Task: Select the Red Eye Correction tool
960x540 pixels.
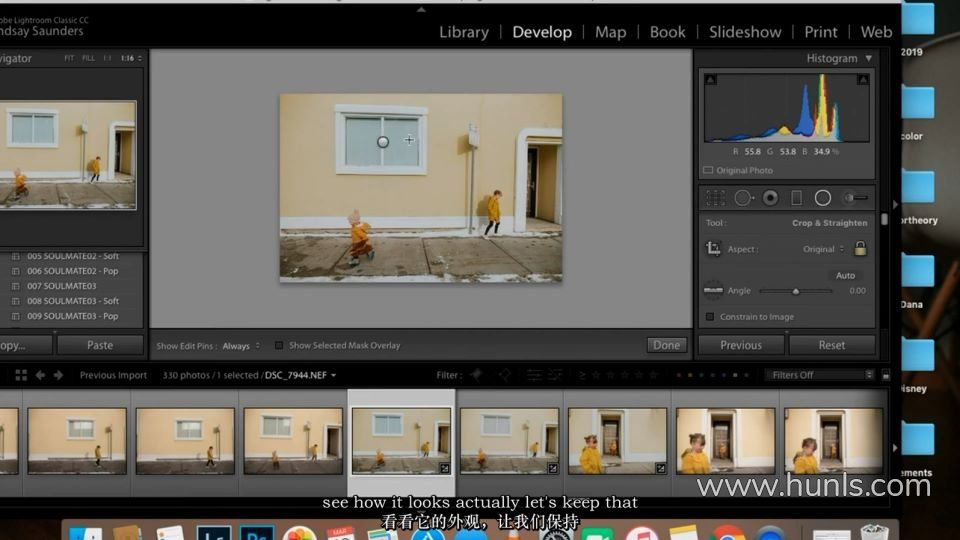Action: tap(770, 198)
